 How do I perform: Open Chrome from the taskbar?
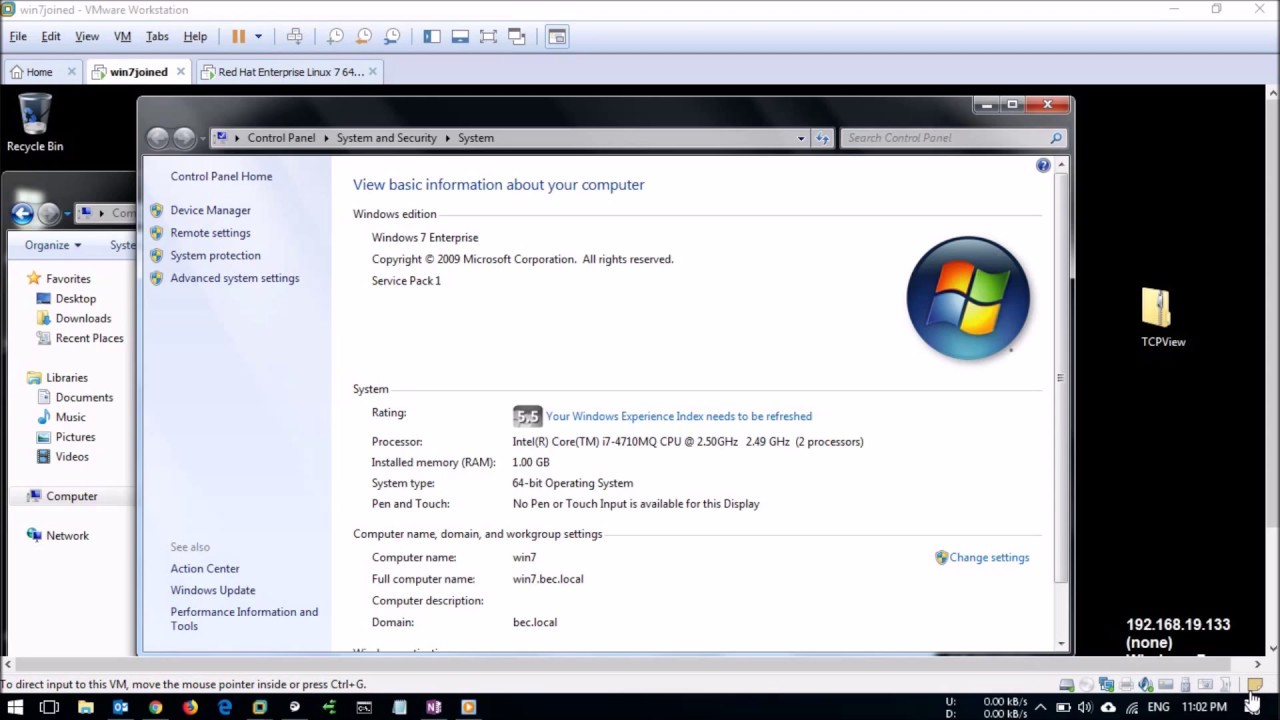155,707
